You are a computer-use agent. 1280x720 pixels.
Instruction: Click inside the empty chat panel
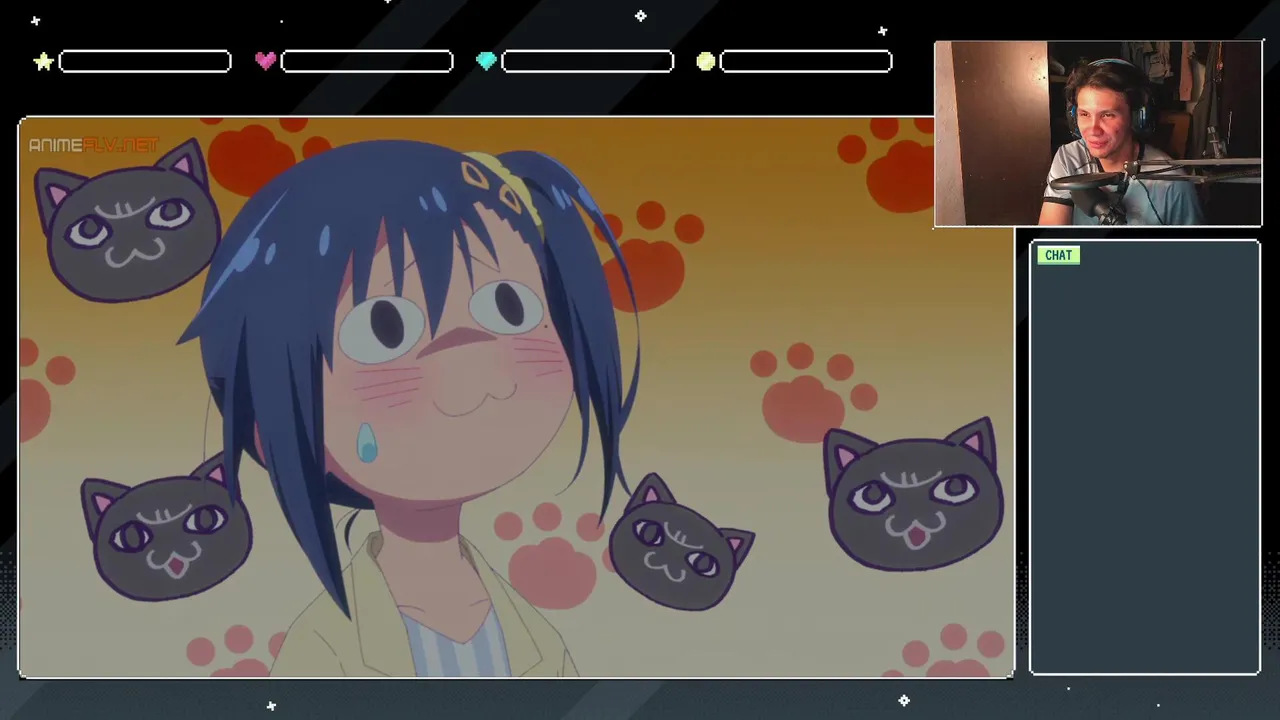coord(1145,458)
